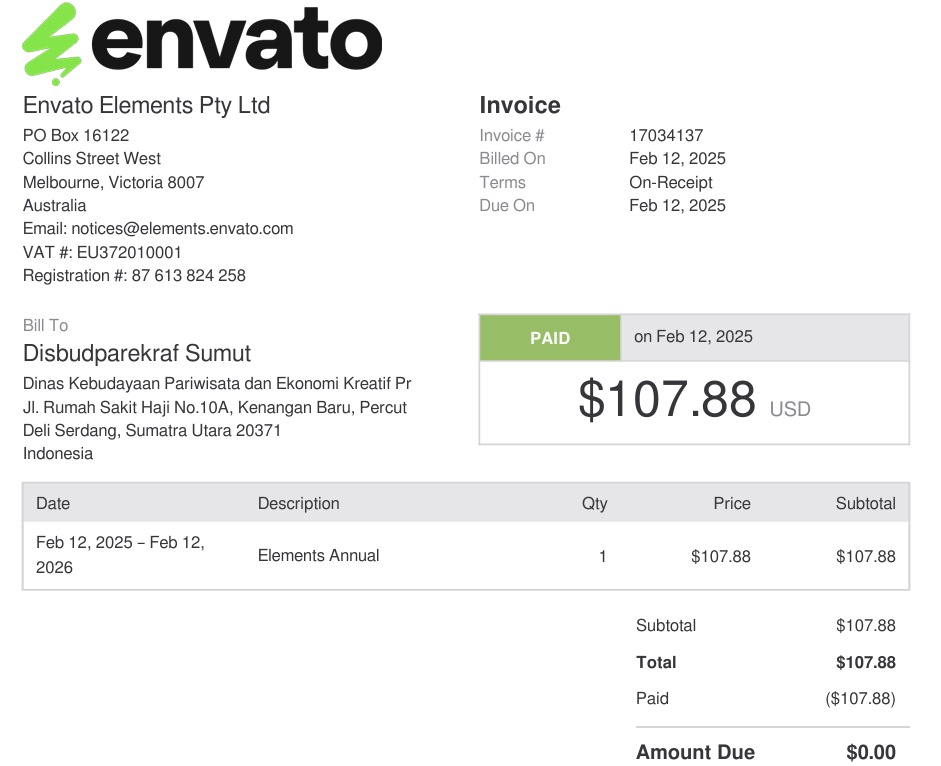Click the Date column header
The height and width of the screenshot is (766, 941).
coord(53,504)
